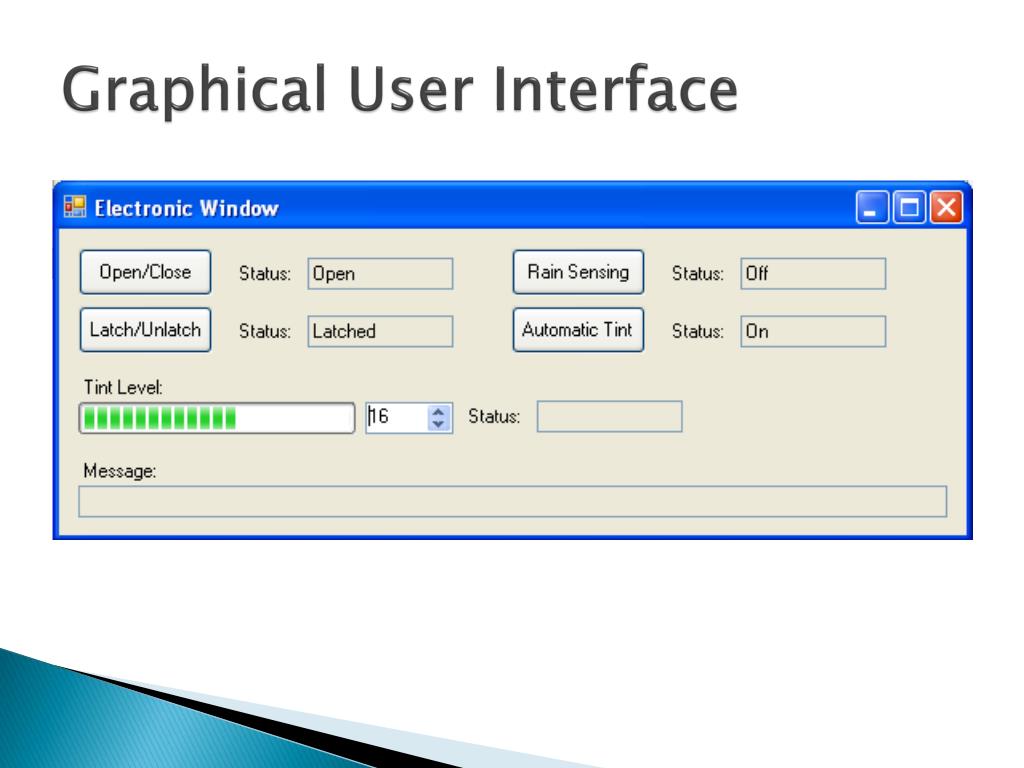Click the empty tint Status field
1024x768 pixels.
(609, 417)
